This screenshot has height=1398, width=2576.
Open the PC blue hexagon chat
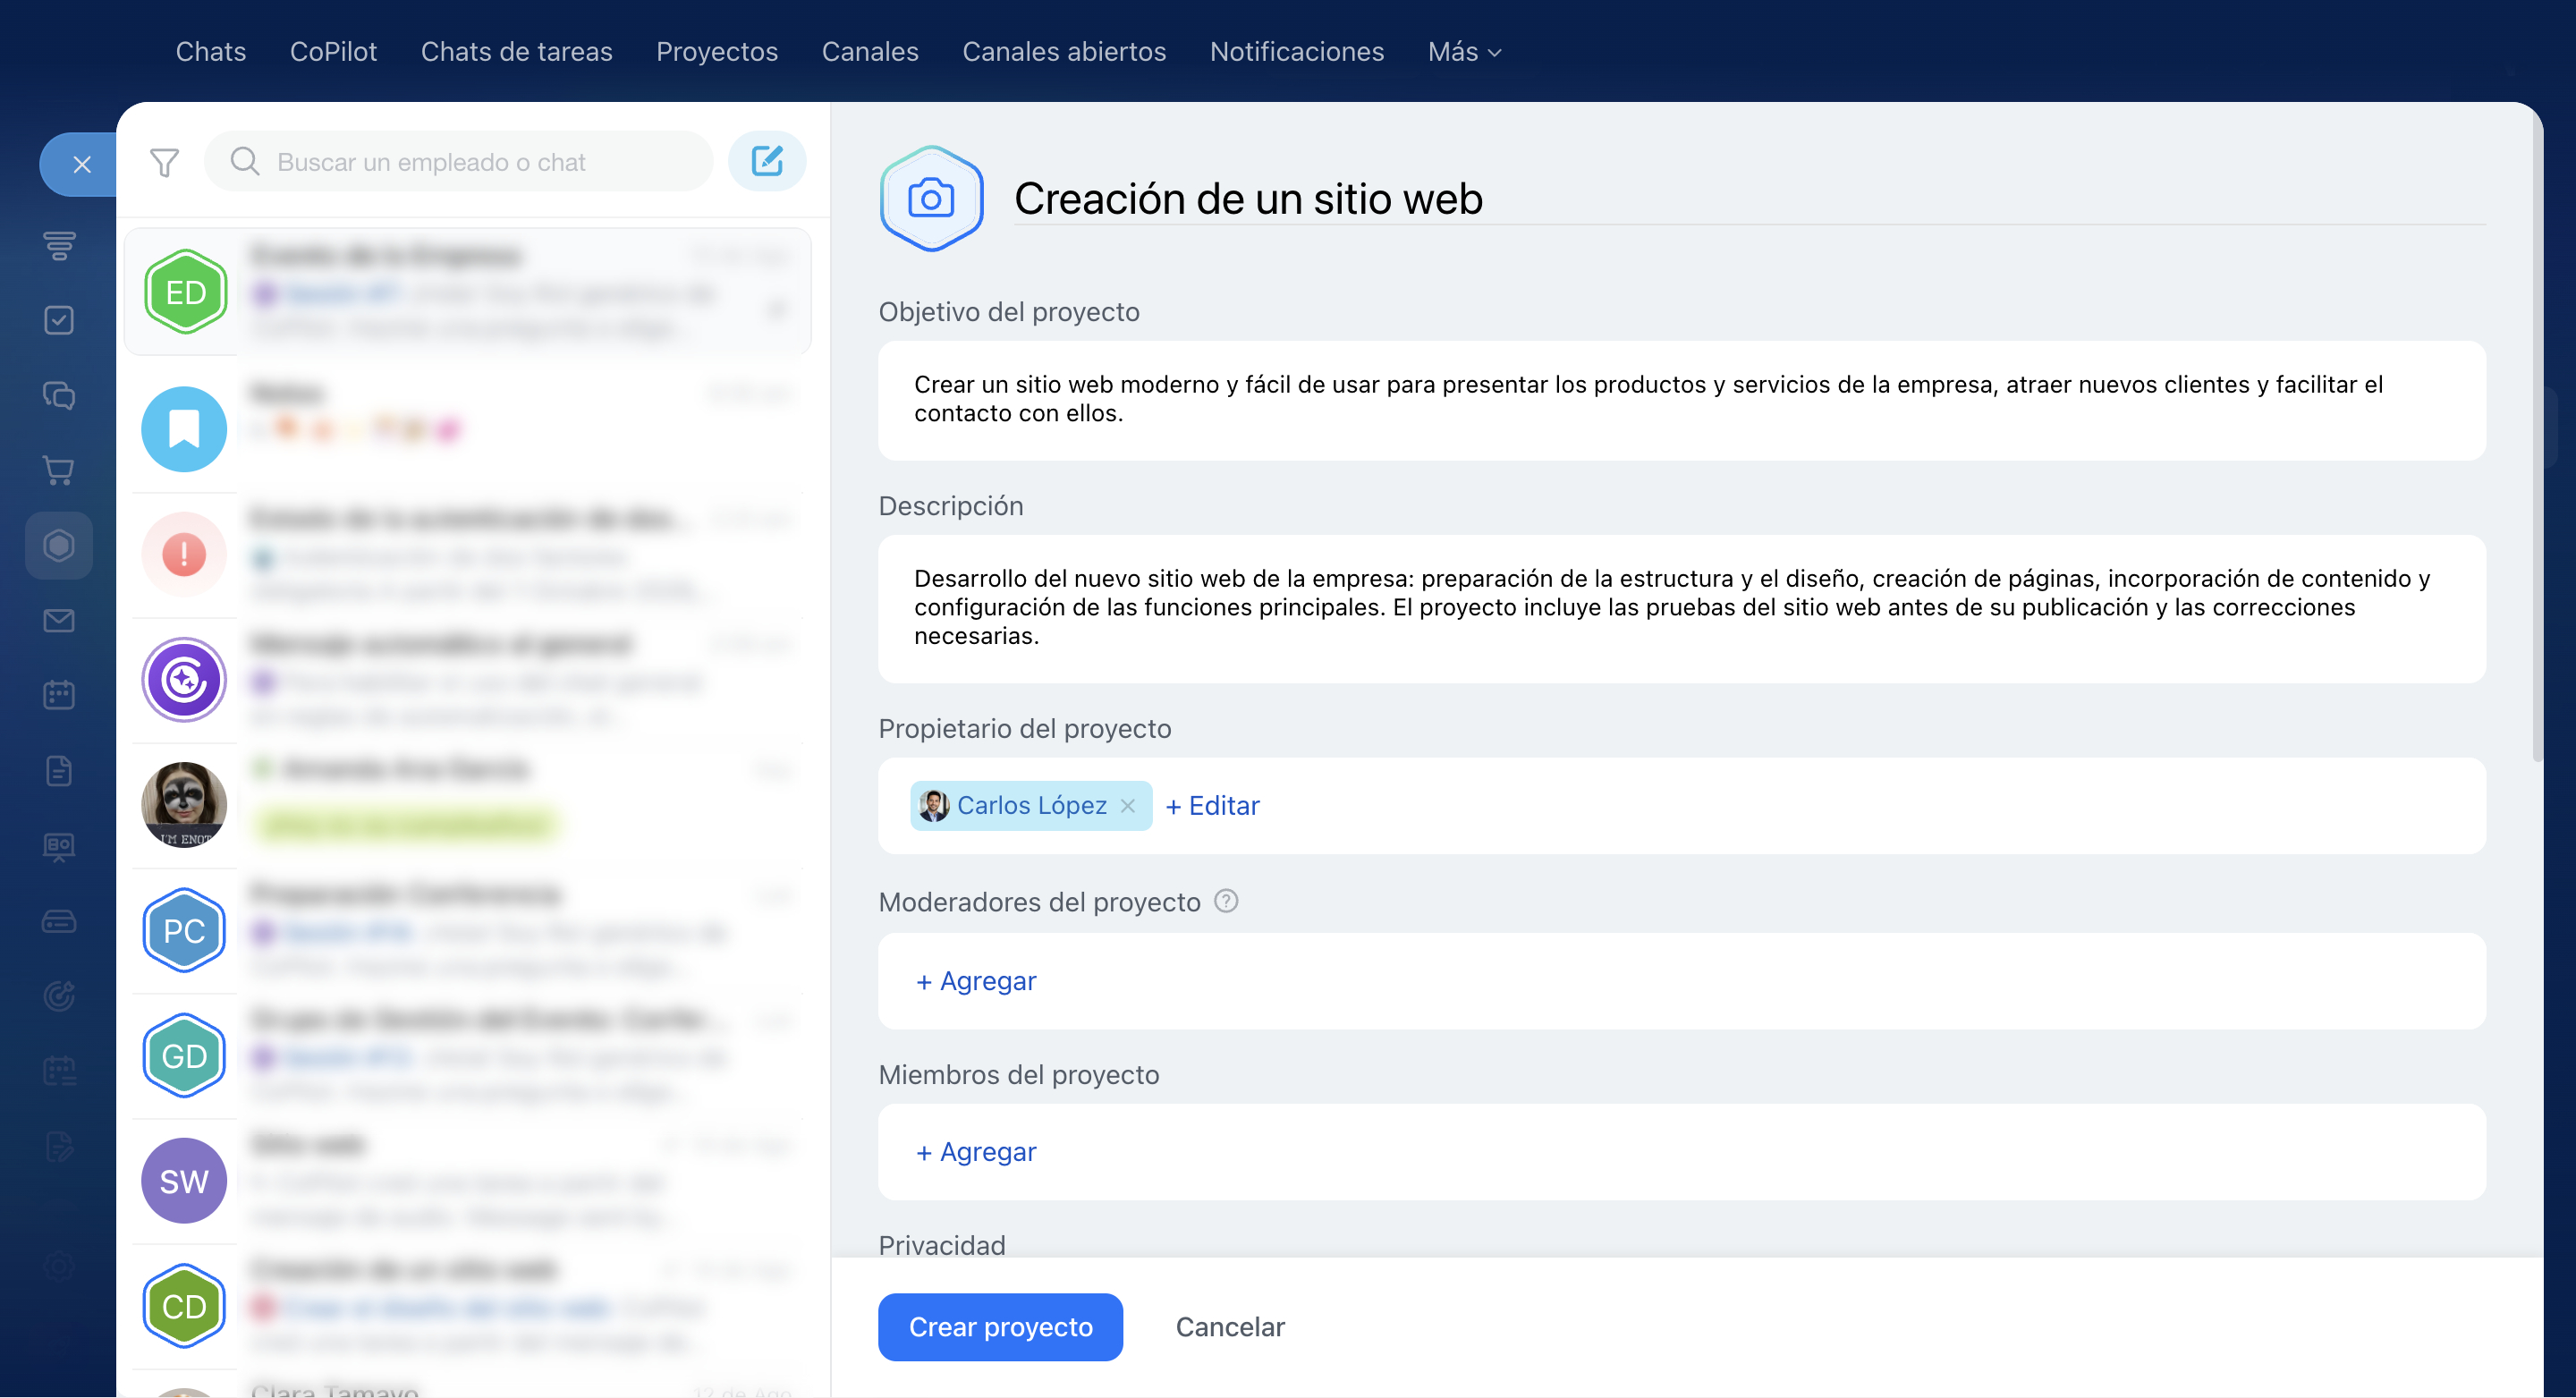click(185, 931)
